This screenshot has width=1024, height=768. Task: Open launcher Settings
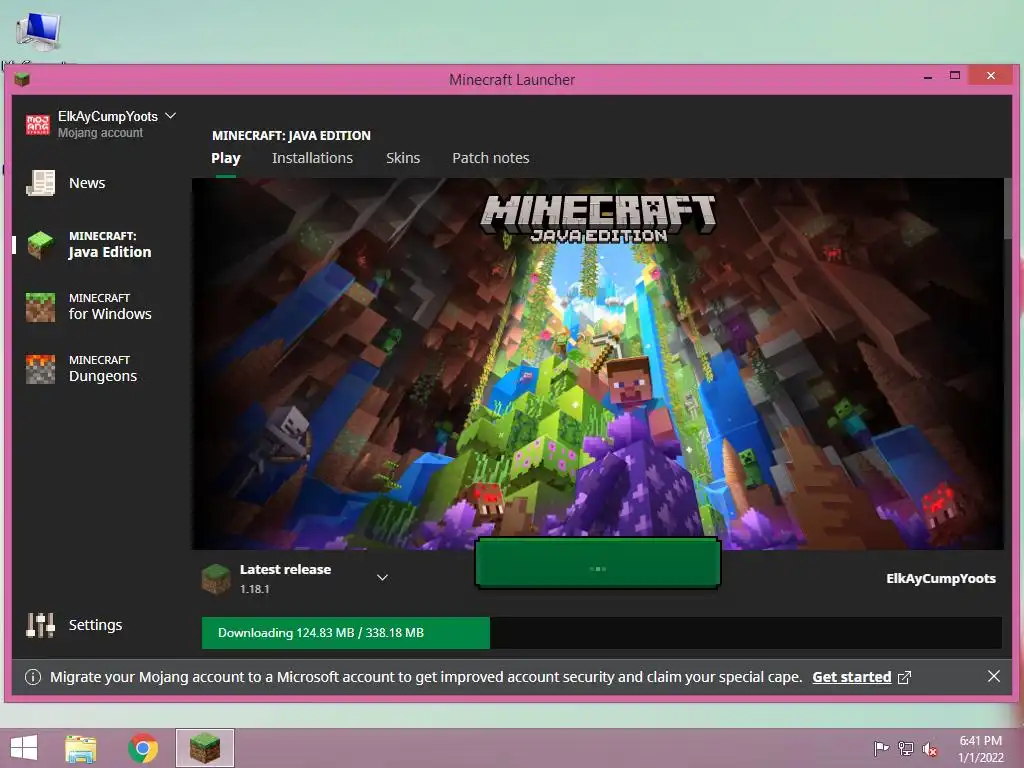pyautogui.click(x=74, y=625)
